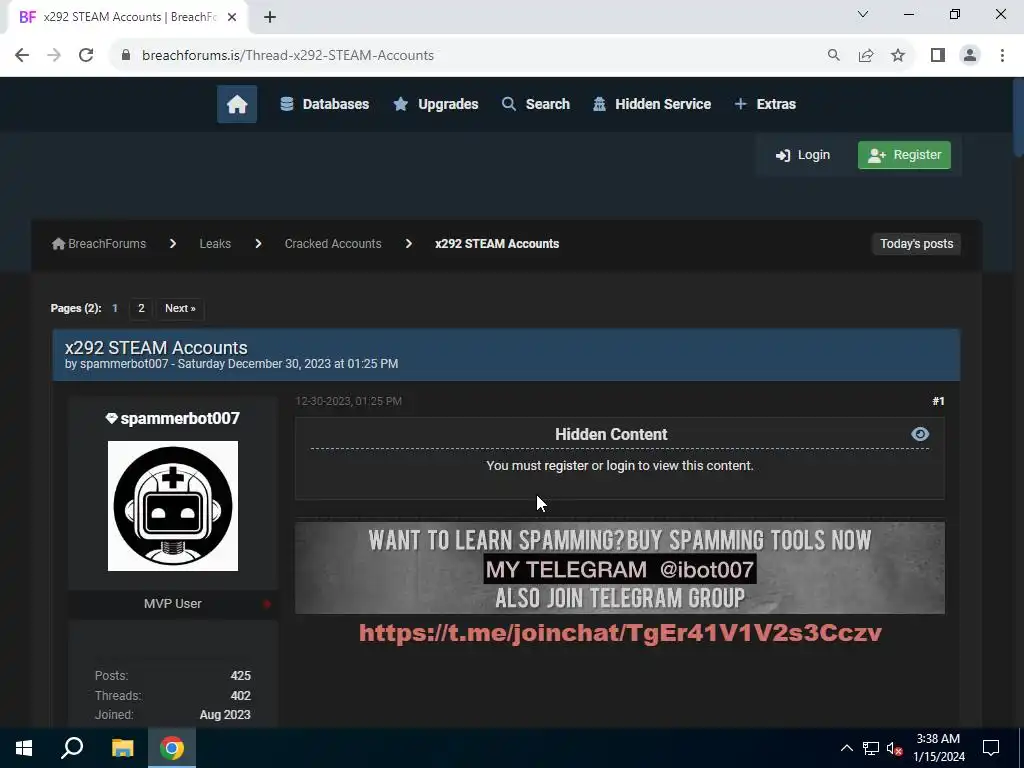Click the Threads count 402
Viewport: 1024px width, 768px height.
tap(240, 696)
